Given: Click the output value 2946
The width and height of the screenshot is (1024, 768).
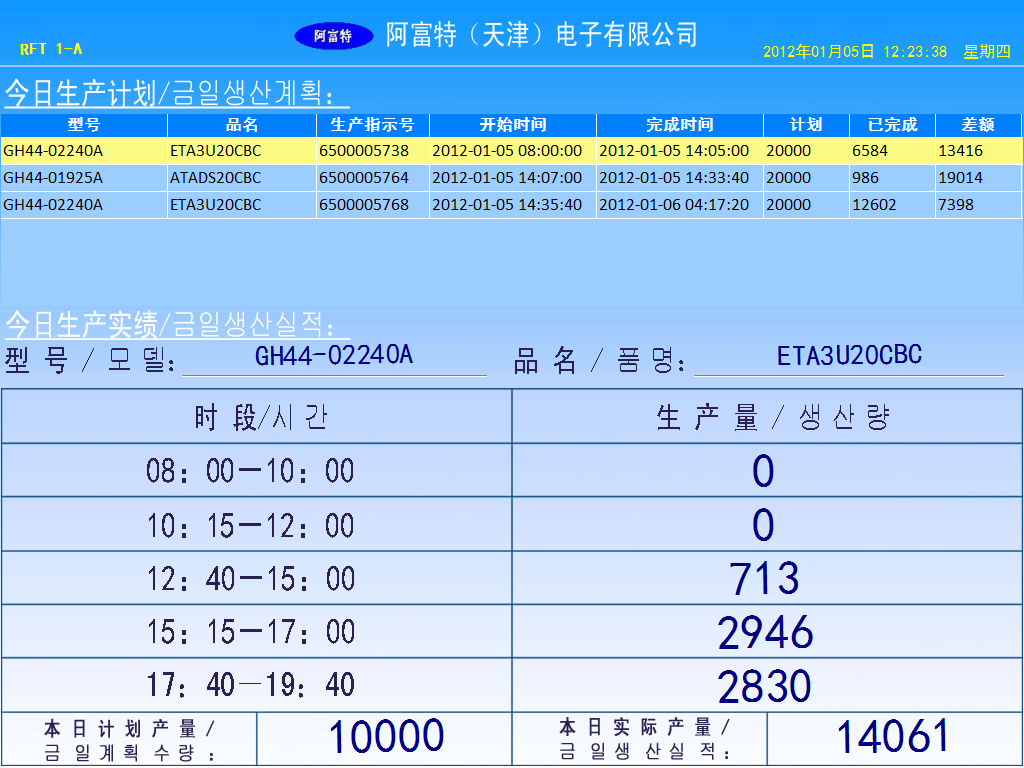Looking at the screenshot, I should point(767,632).
